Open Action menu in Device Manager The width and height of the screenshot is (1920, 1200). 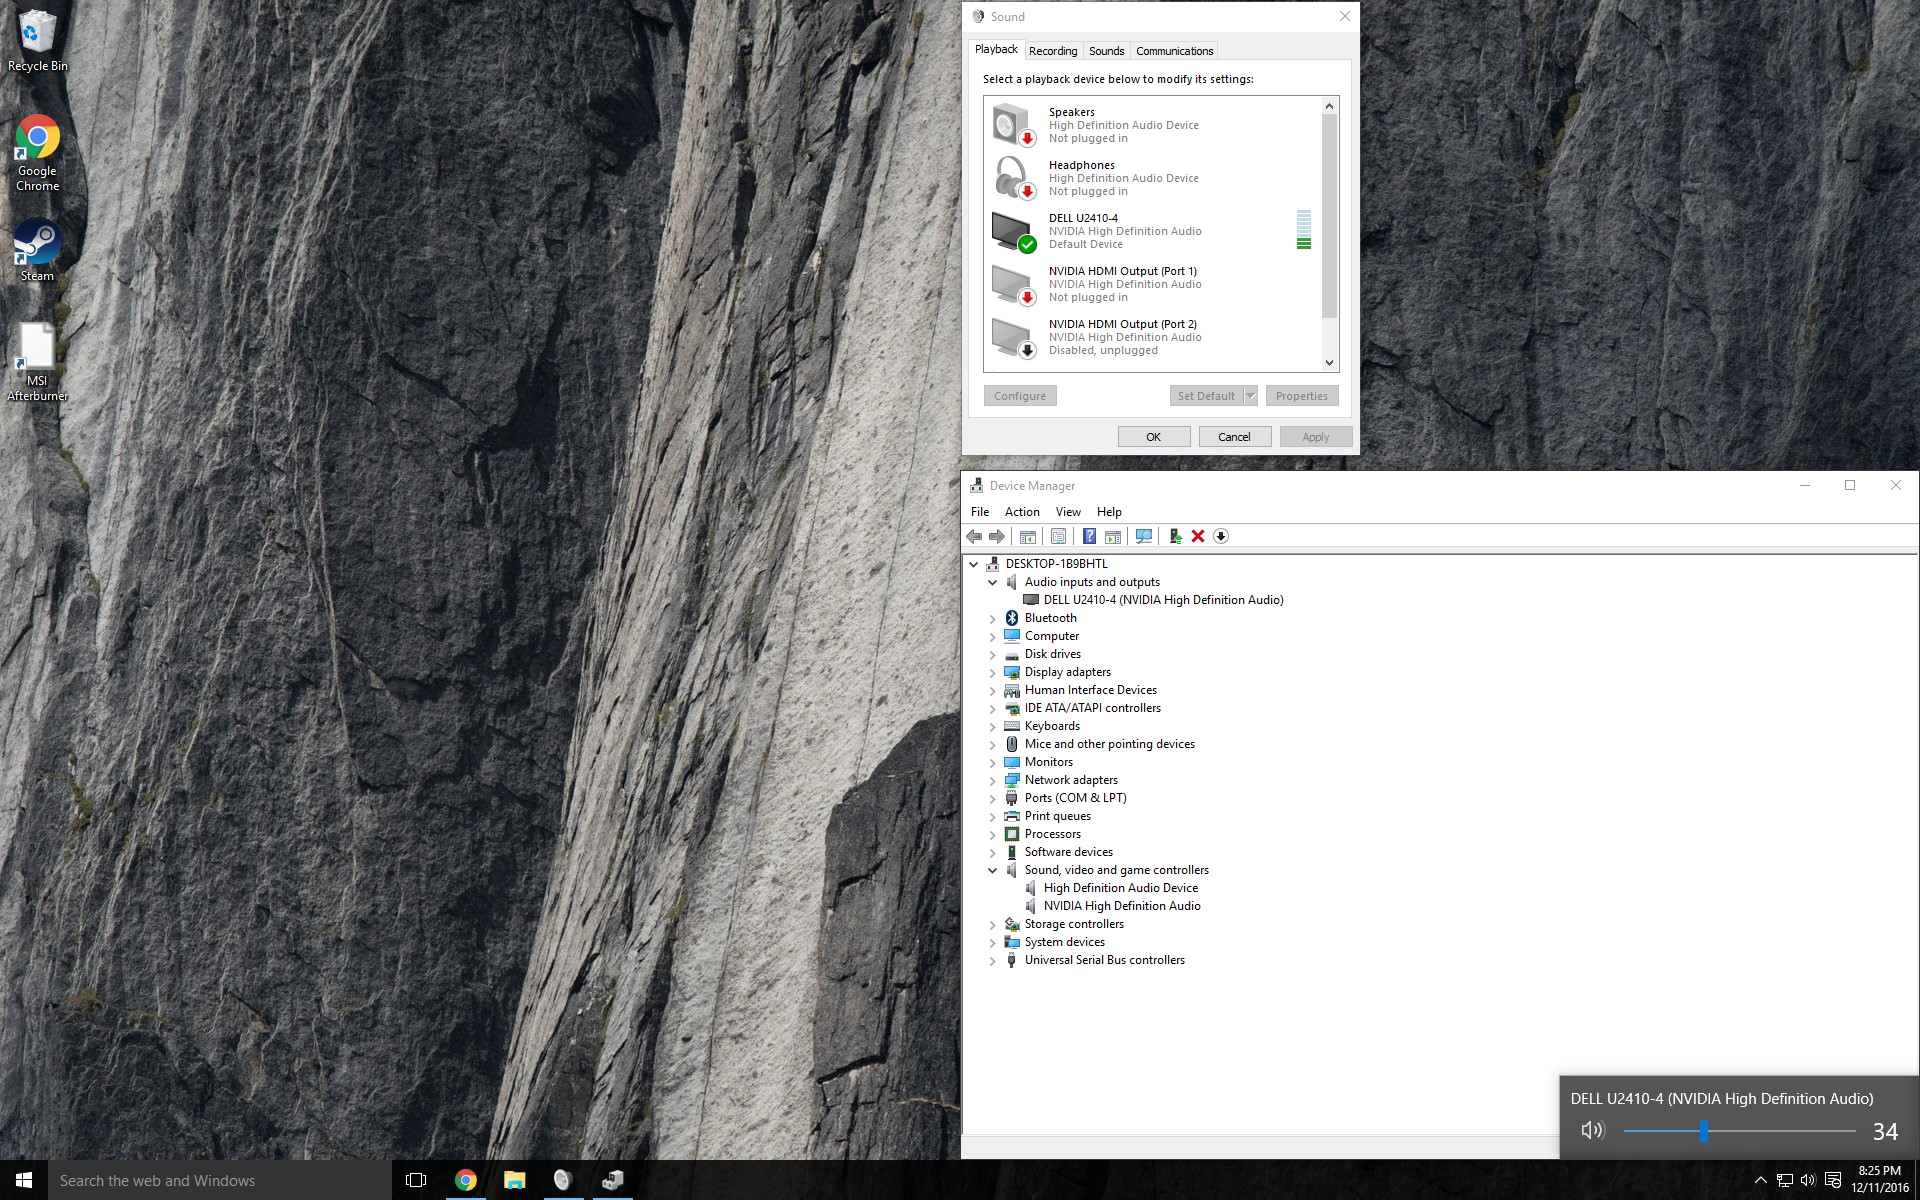point(1022,512)
